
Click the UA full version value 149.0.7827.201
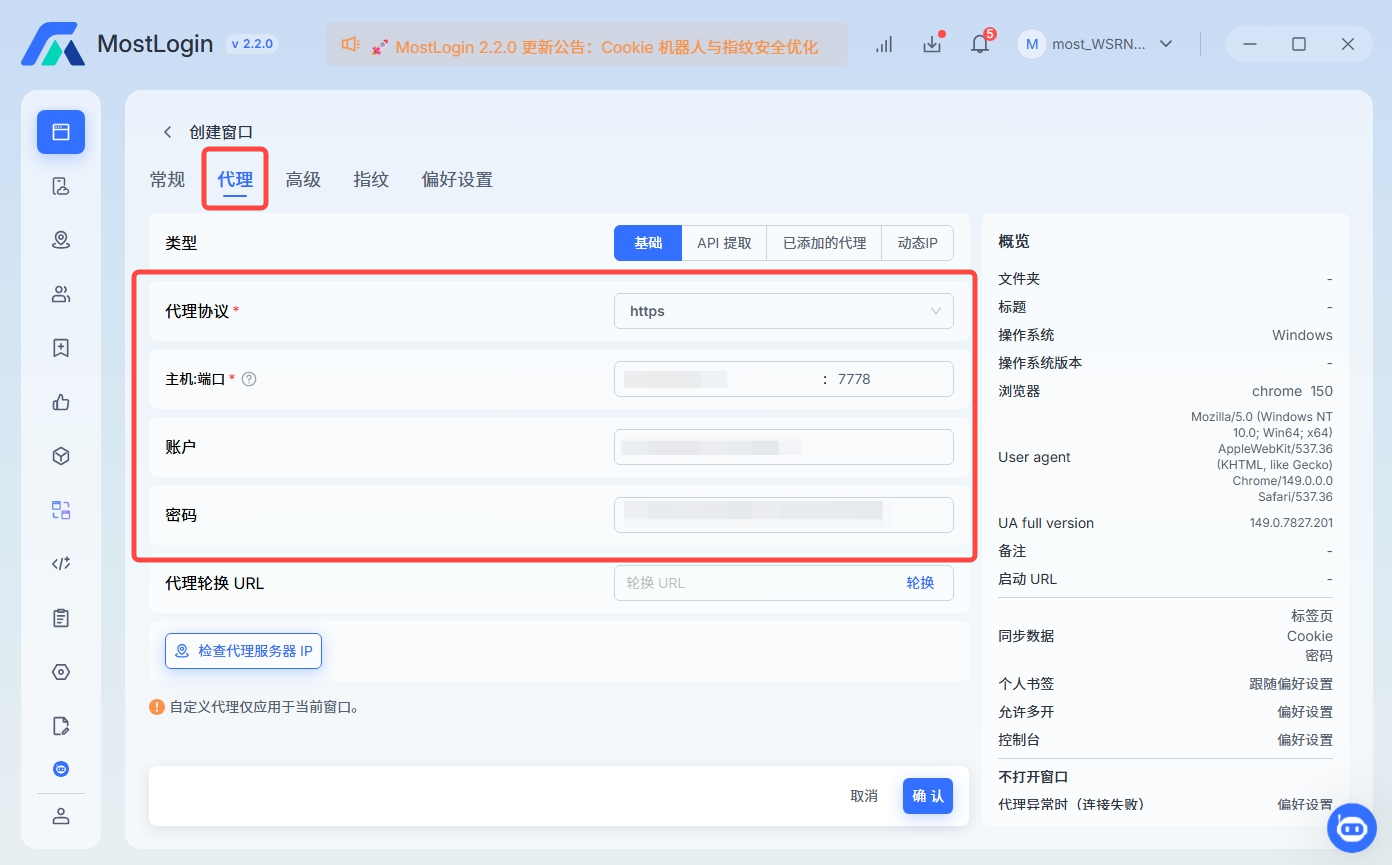[x=1291, y=523]
